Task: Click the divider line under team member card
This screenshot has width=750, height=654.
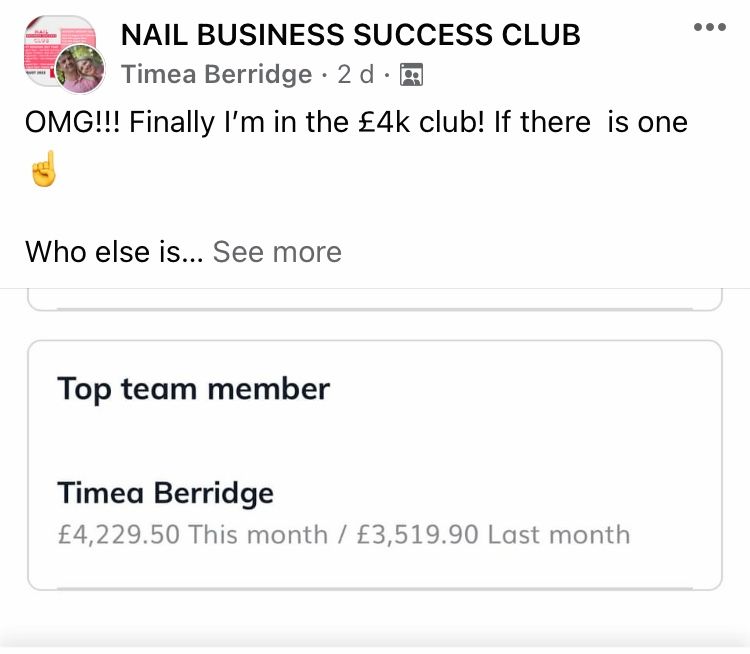Action: click(375, 589)
